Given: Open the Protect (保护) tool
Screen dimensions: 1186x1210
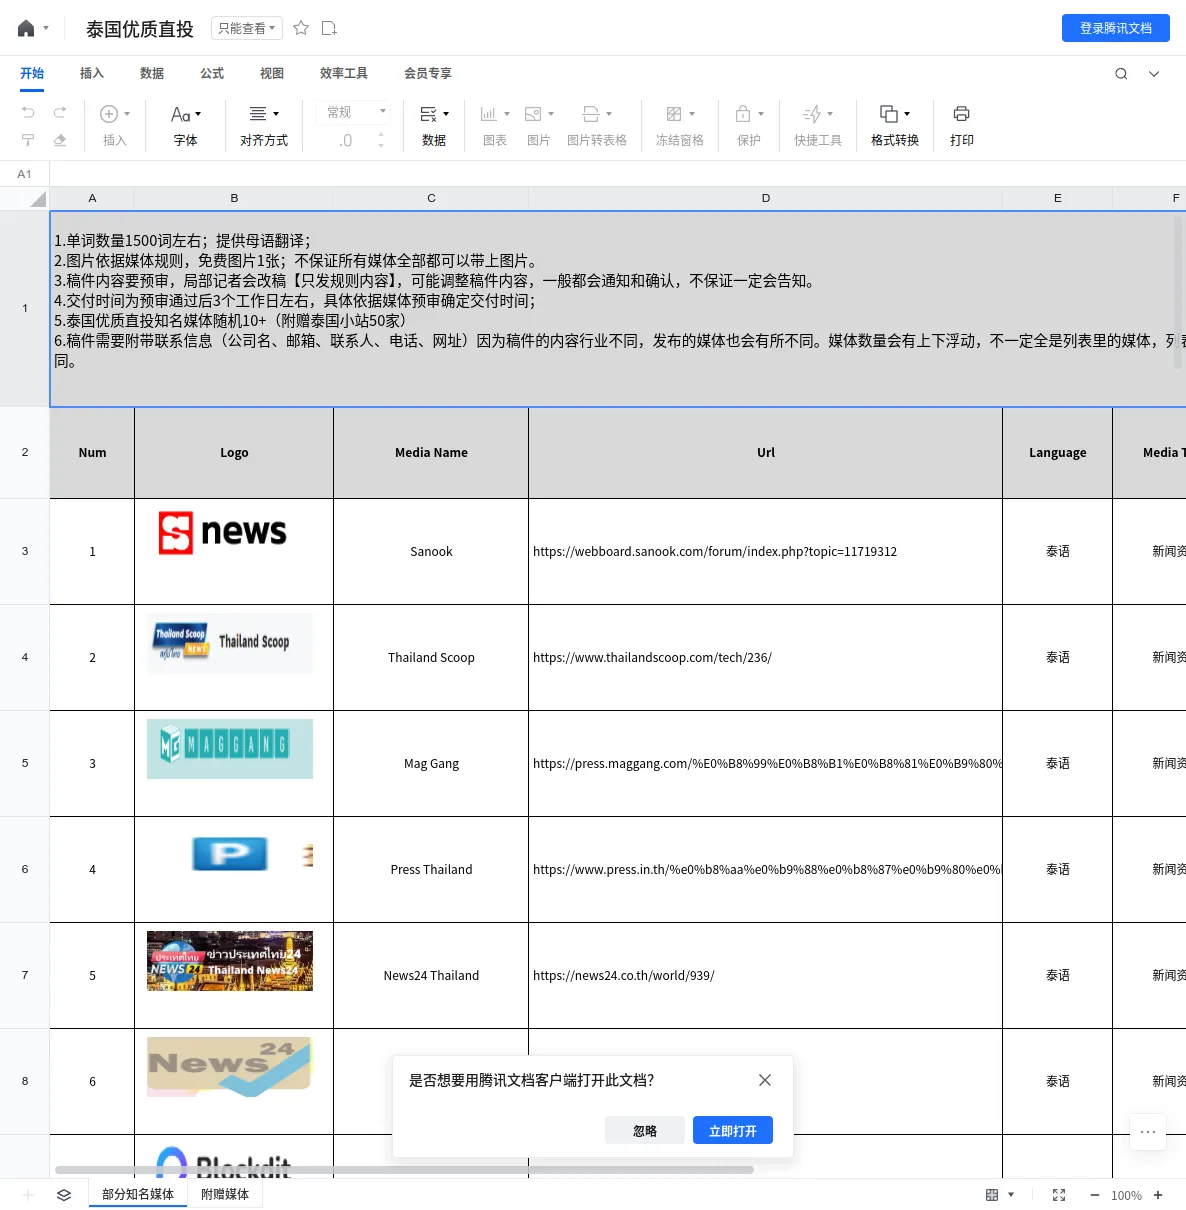Looking at the screenshot, I should pyautogui.click(x=749, y=126).
